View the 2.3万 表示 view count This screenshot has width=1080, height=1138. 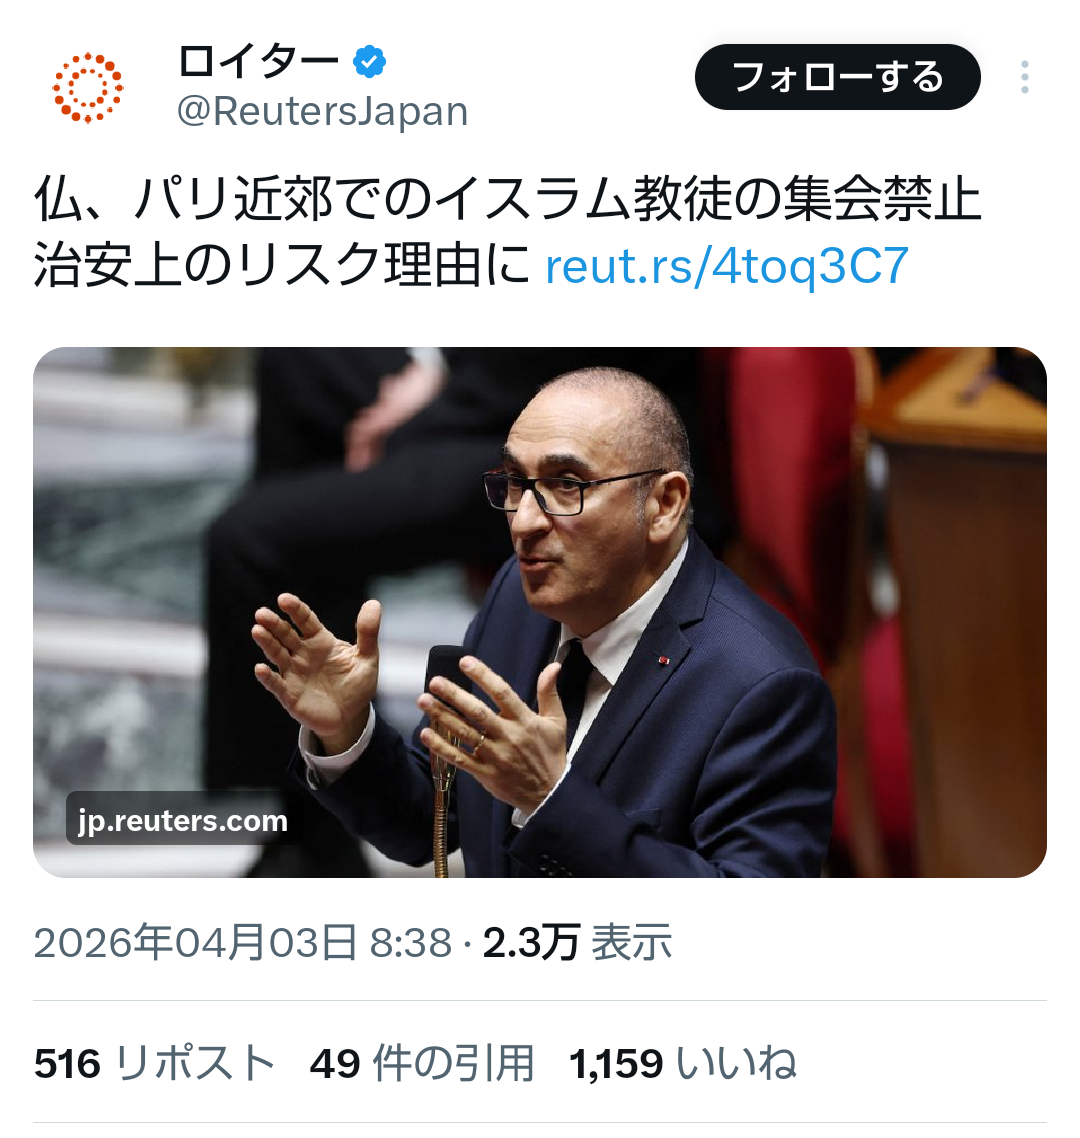(x=577, y=943)
